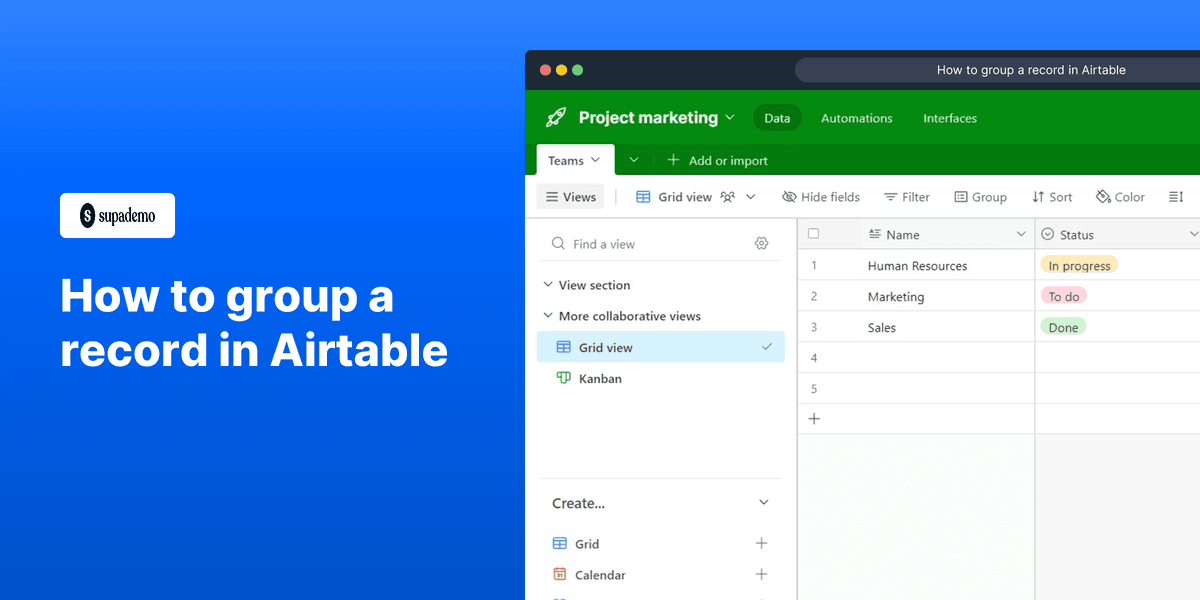Viewport: 1200px width, 600px height.
Task: Open the row height icon at toolbar end
Action: coord(1176,197)
